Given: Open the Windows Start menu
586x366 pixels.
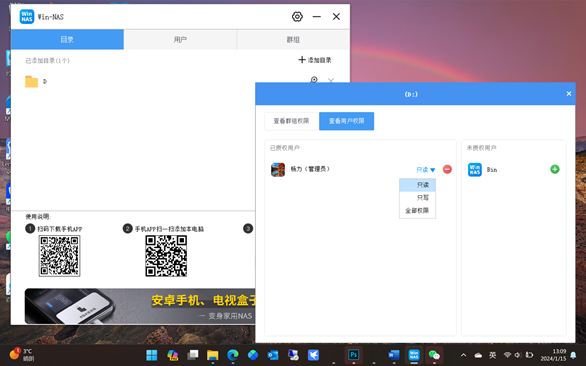Looking at the screenshot, I should tap(152, 355).
